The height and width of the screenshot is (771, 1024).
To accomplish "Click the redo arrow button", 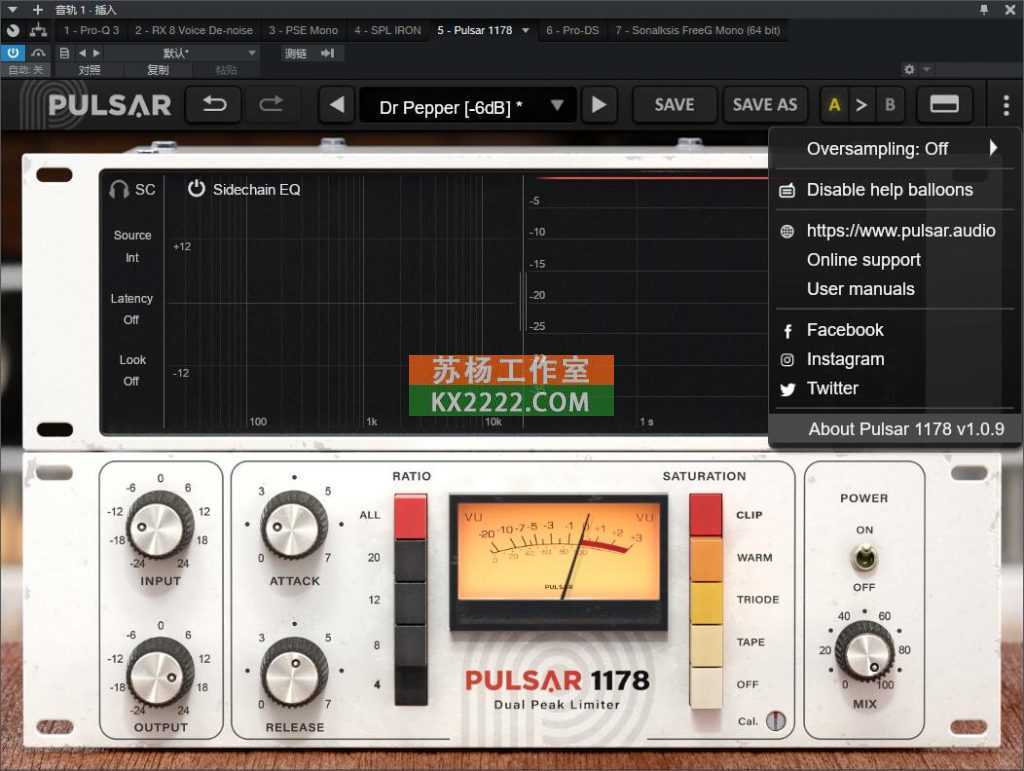I will click(271, 104).
